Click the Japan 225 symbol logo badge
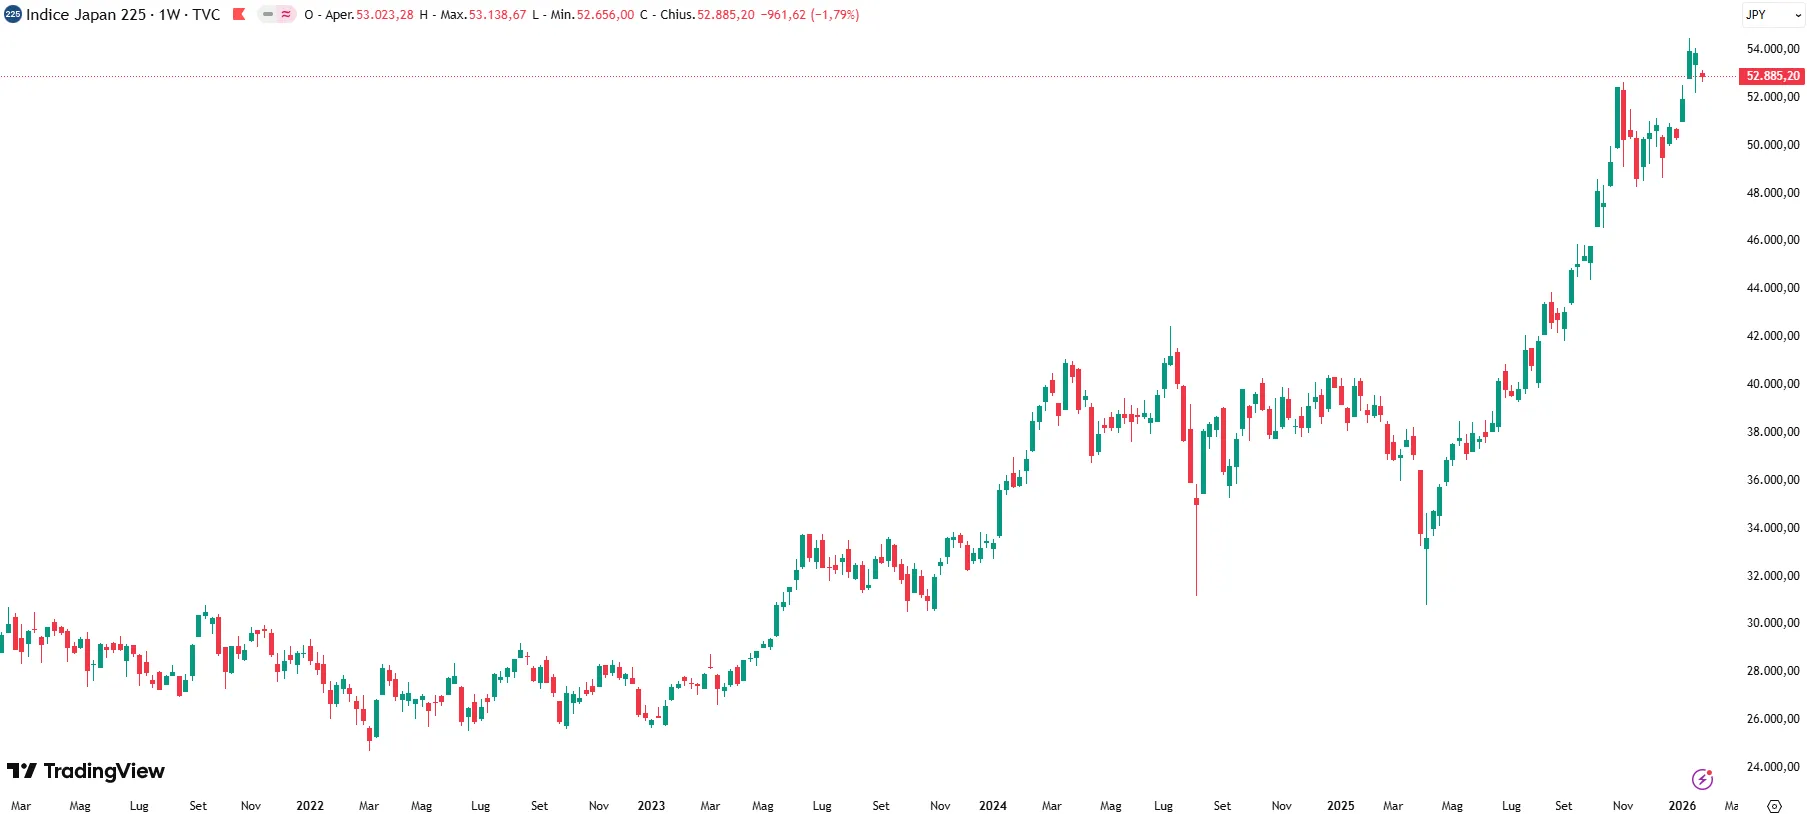The width and height of the screenshot is (1807, 814). pos(13,15)
